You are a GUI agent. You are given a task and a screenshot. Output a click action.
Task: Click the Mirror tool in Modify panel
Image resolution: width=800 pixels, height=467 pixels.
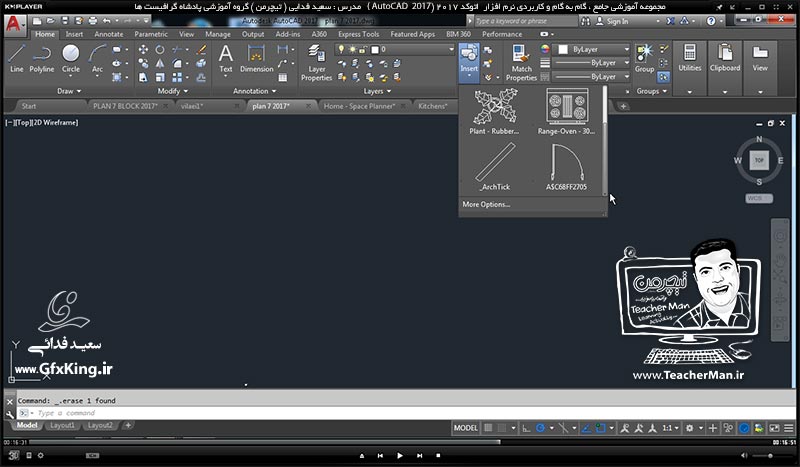coord(160,63)
